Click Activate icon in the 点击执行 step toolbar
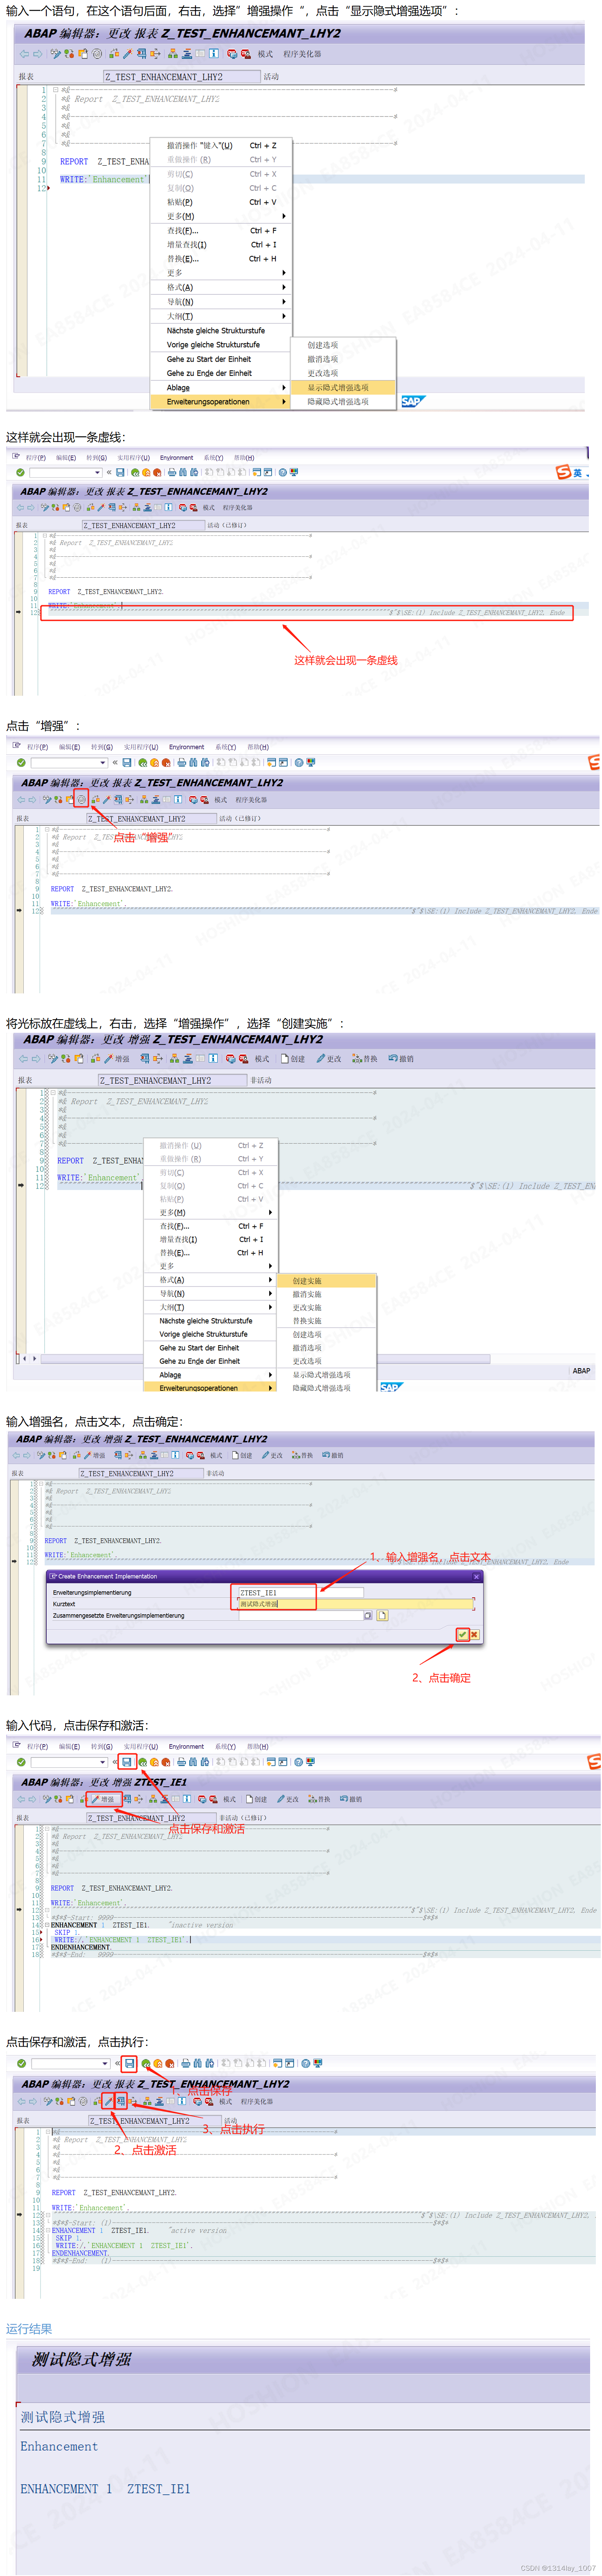602x2576 pixels. pos(108,2102)
